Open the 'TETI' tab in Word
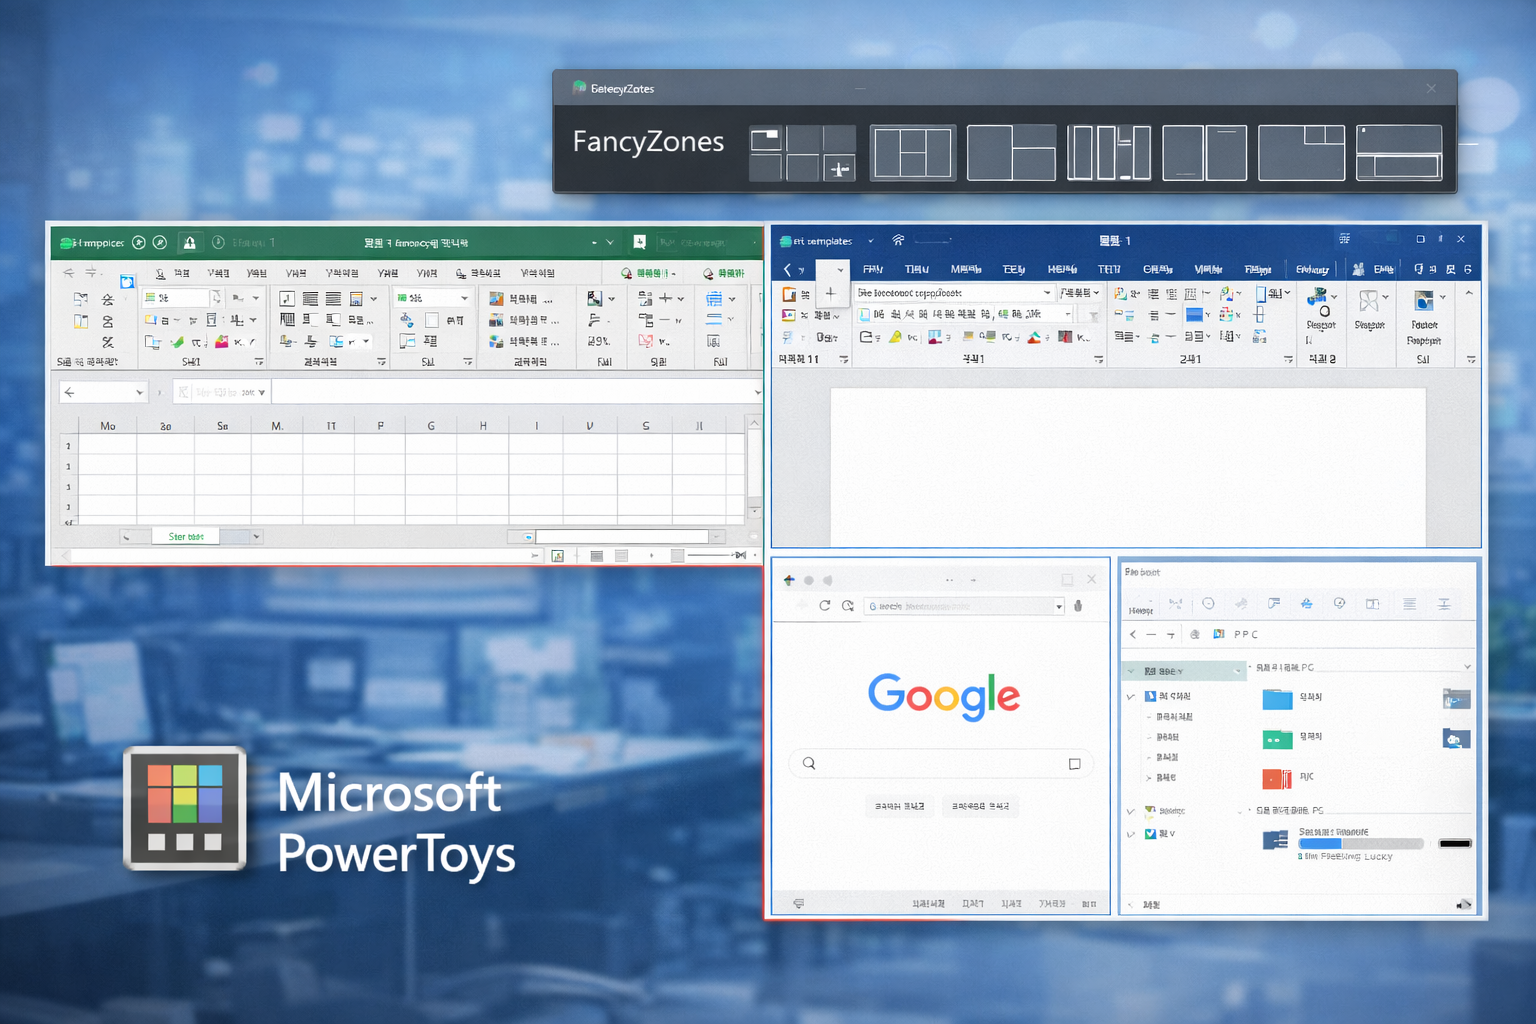 tap(1109, 269)
